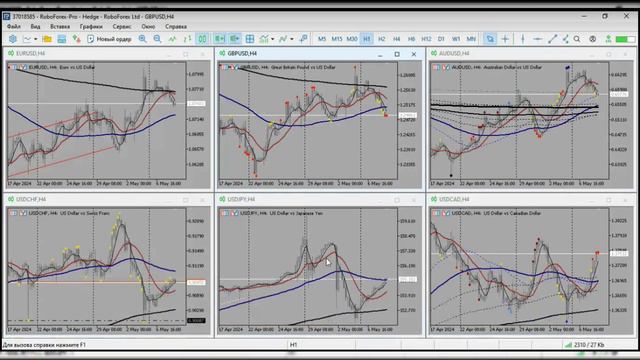This screenshot has width=640, height=360.
Task: Switch chart to bar chart type
Action: coord(187,39)
